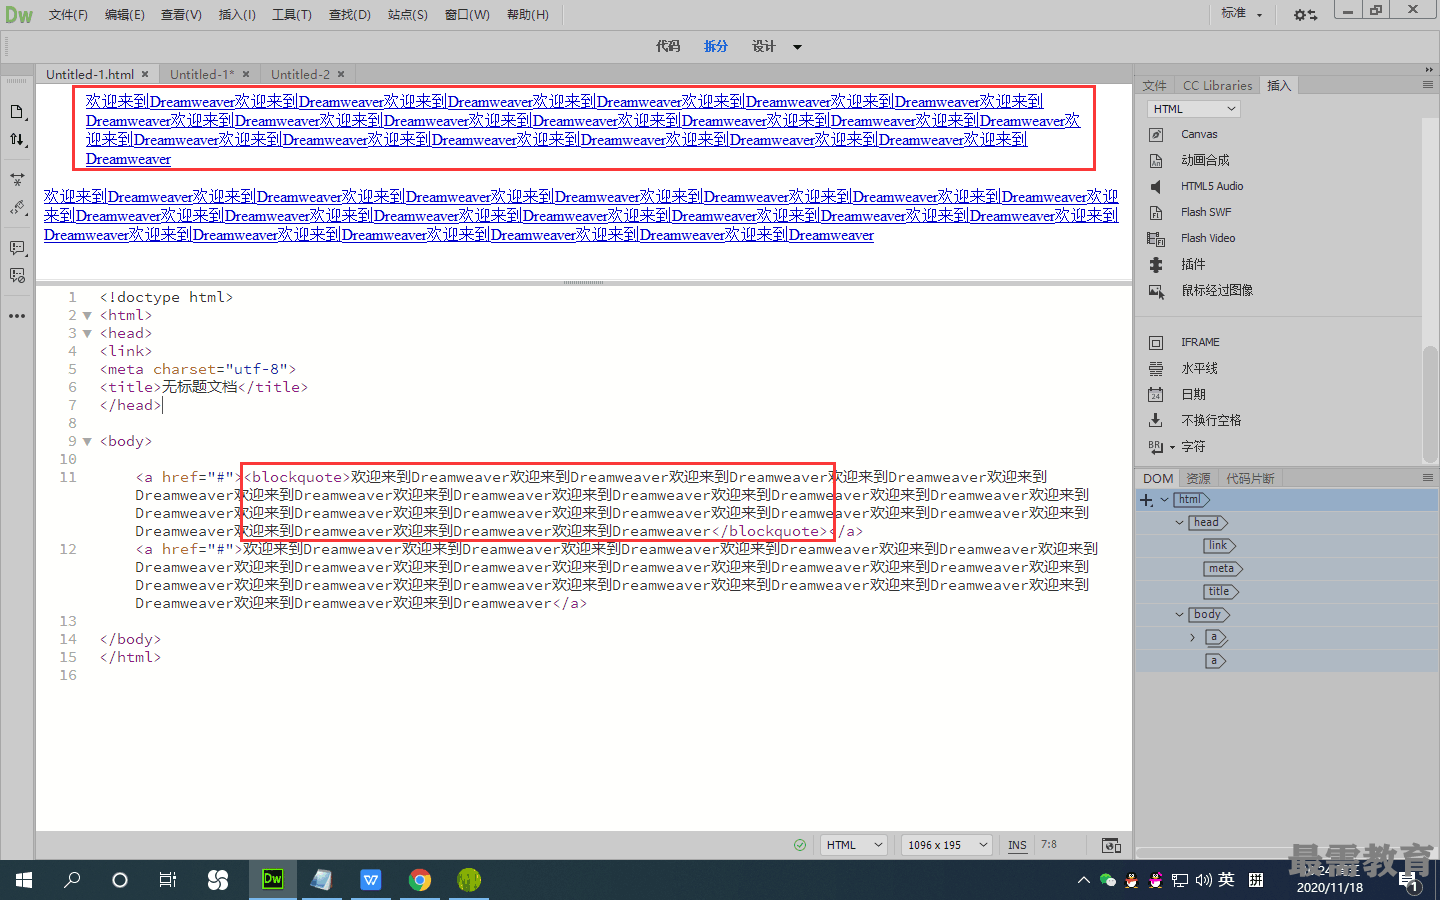
Task: Open the 编辑(E) menu
Action: pos(125,15)
